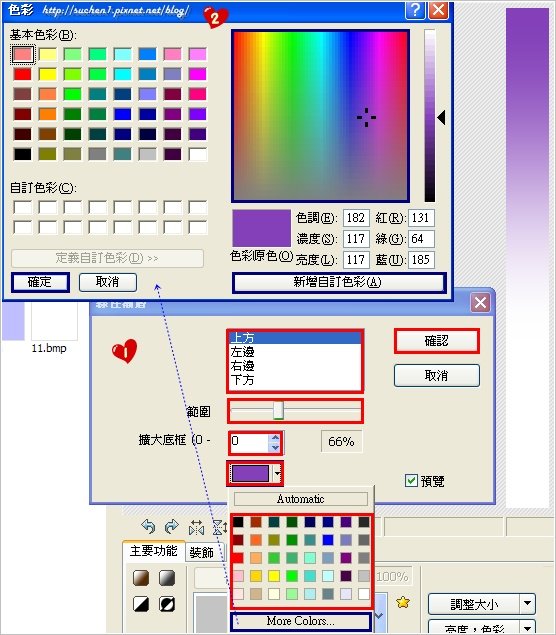Viewport: 556px width, 635px height.
Task: Pick black swatch in dropdown palette
Action: coord(238,522)
